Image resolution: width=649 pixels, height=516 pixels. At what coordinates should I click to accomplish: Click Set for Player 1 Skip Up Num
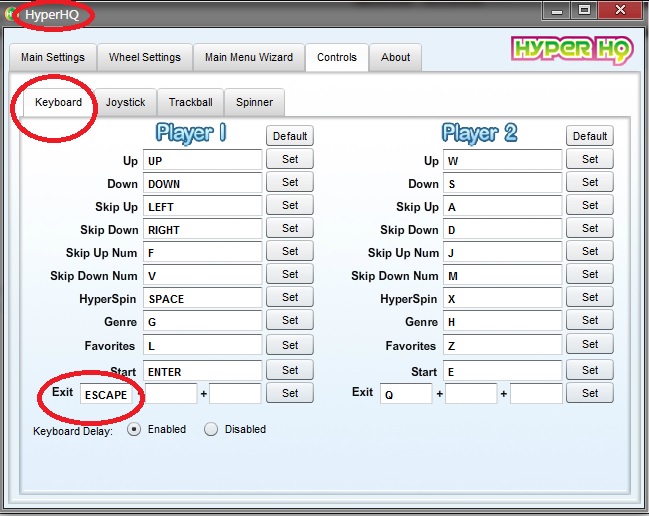[290, 251]
